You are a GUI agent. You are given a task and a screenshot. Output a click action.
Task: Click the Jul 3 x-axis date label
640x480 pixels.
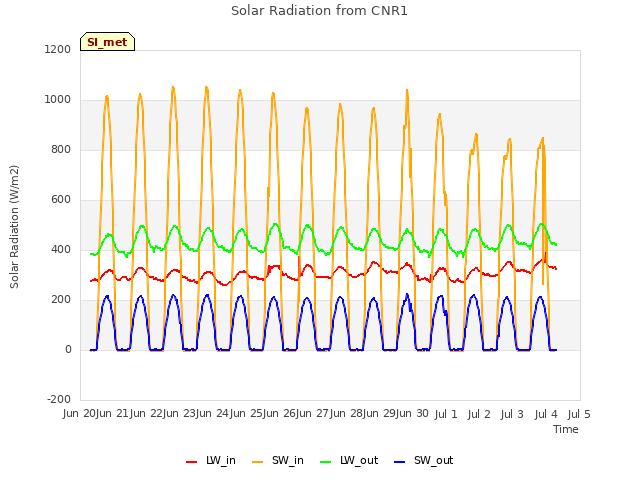tap(512, 414)
